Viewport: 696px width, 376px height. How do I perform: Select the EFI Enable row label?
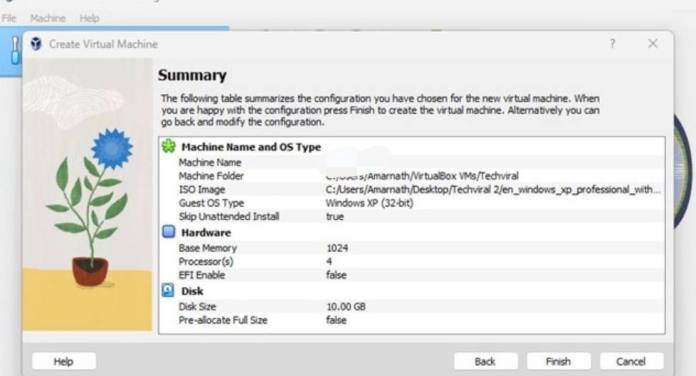pos(202,275)
